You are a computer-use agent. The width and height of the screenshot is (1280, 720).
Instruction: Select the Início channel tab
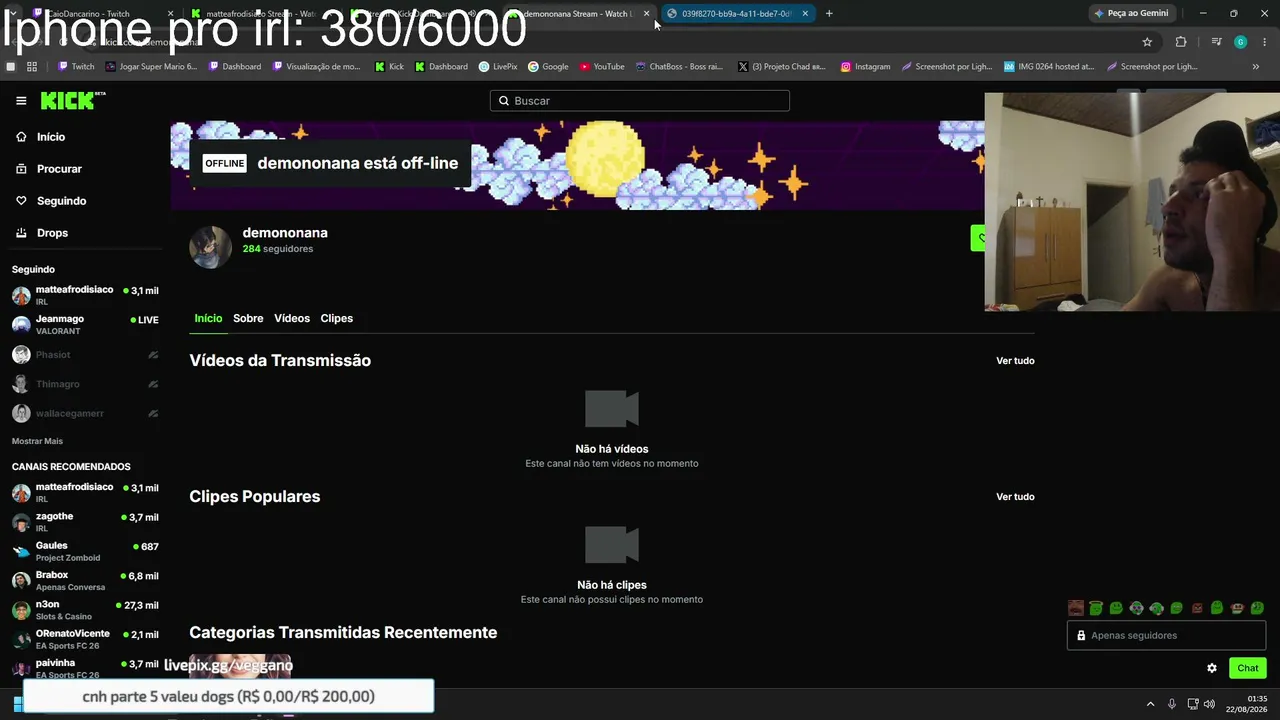click(208, 318)
